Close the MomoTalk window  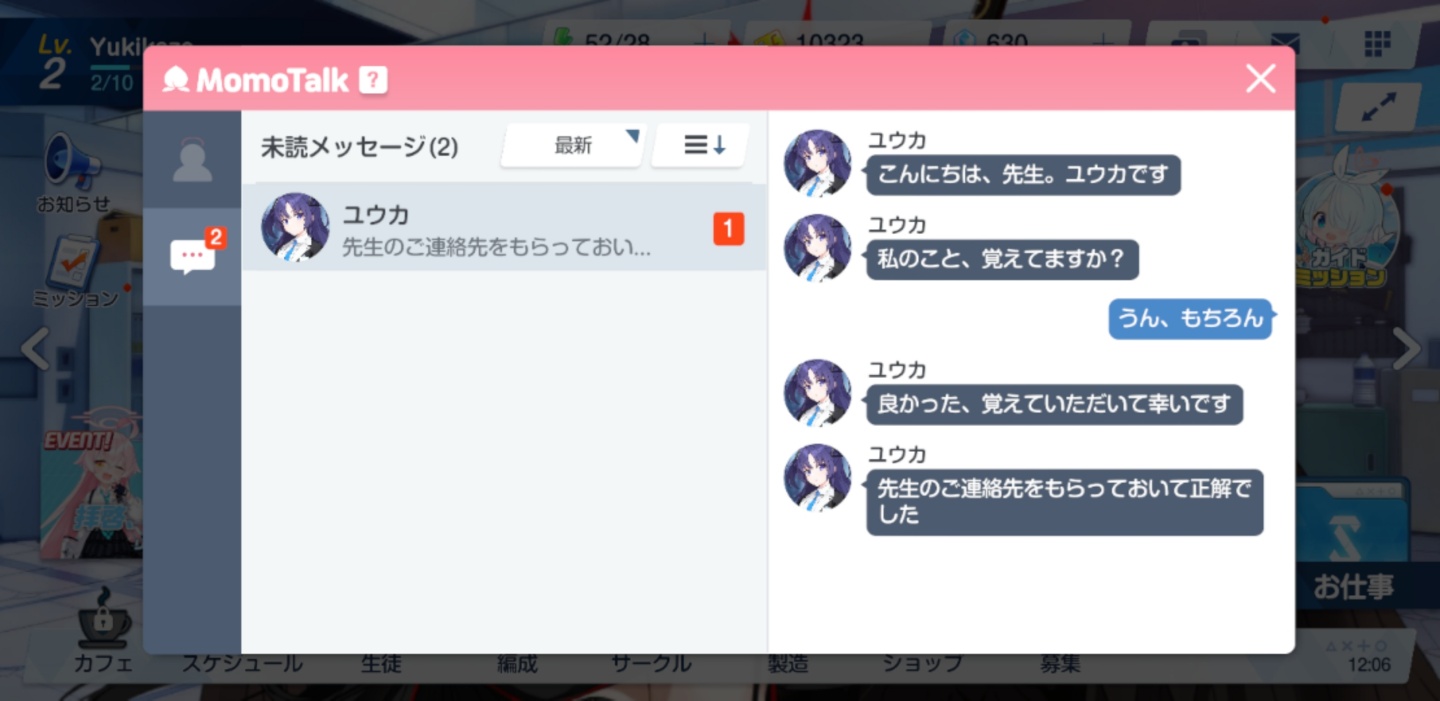[x=1261, y=78]
